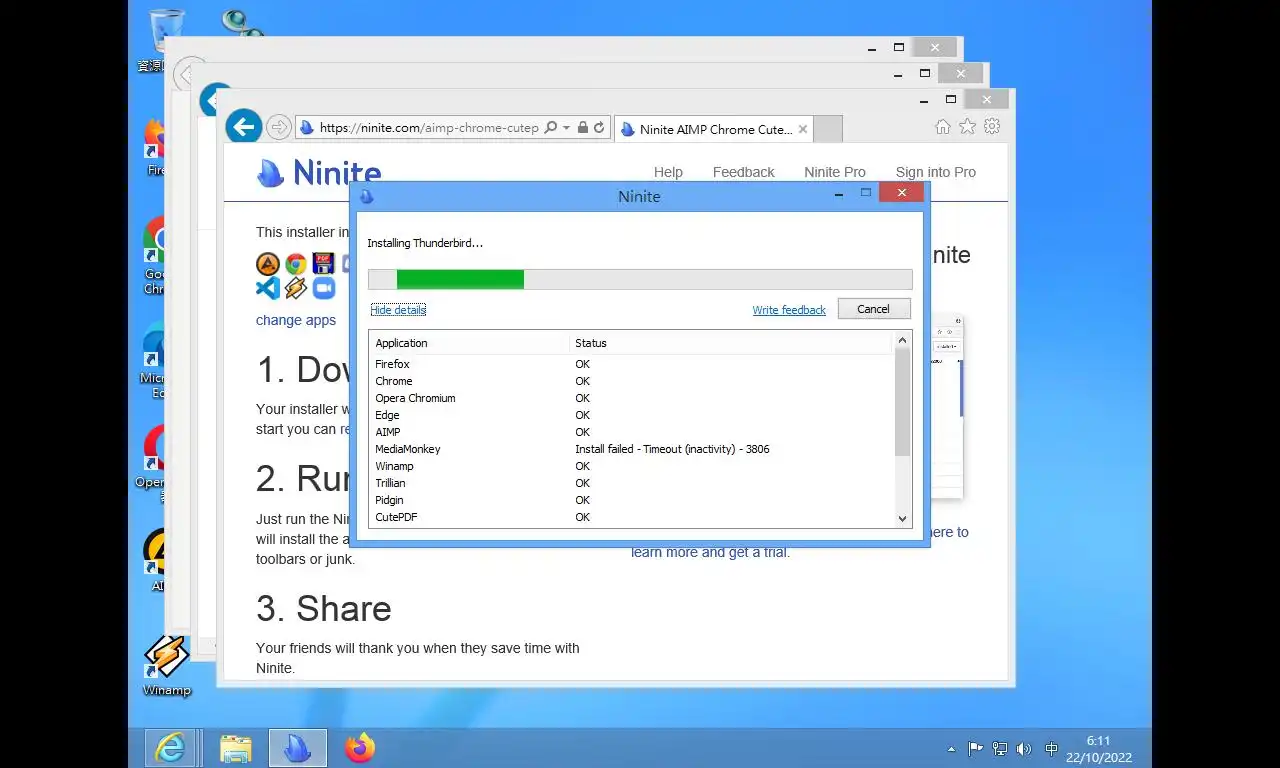Go to Ninite Pro page

(835, 172)
